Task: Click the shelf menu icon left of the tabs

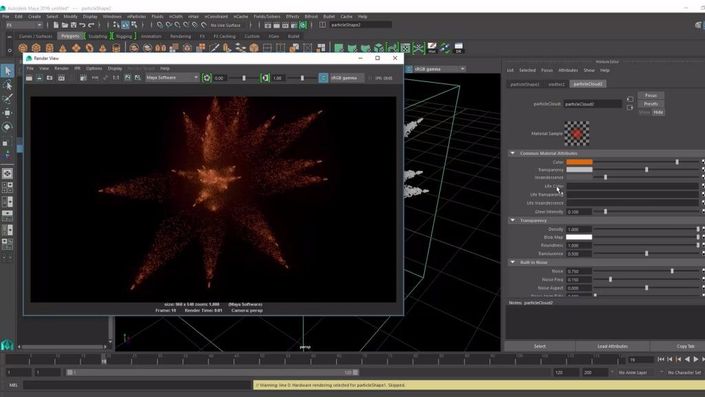Action: [9, 36]
